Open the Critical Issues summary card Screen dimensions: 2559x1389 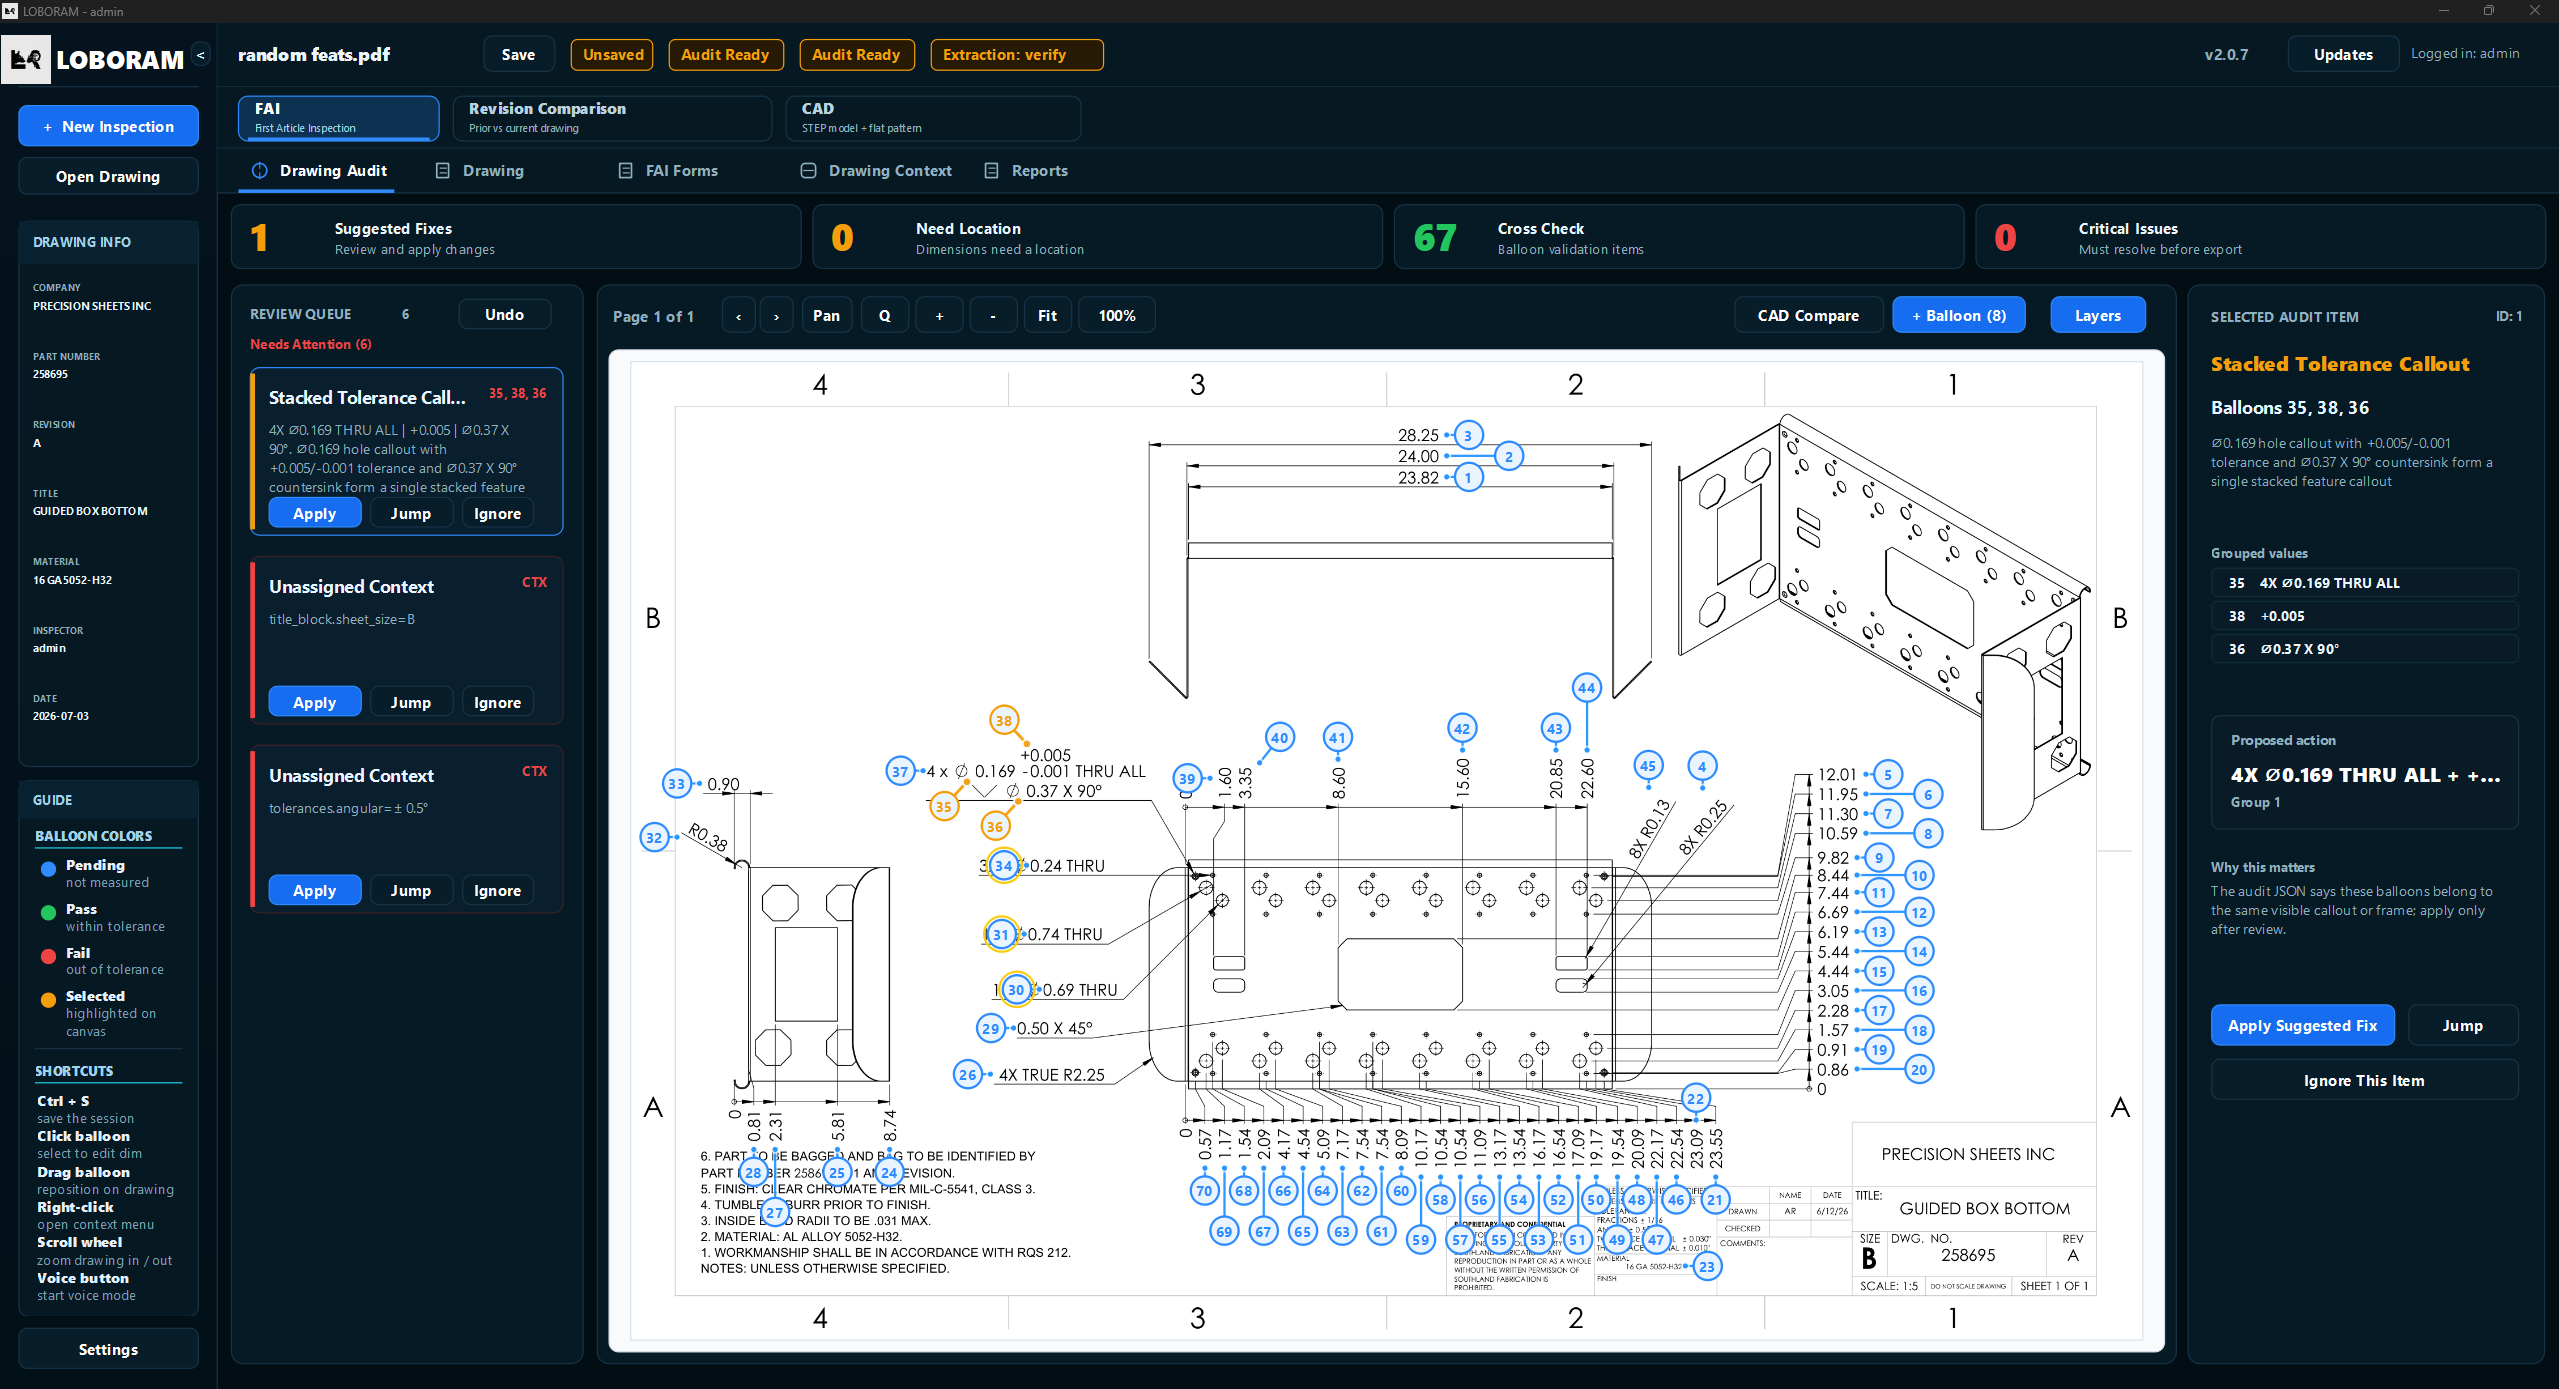point(2260,237)
